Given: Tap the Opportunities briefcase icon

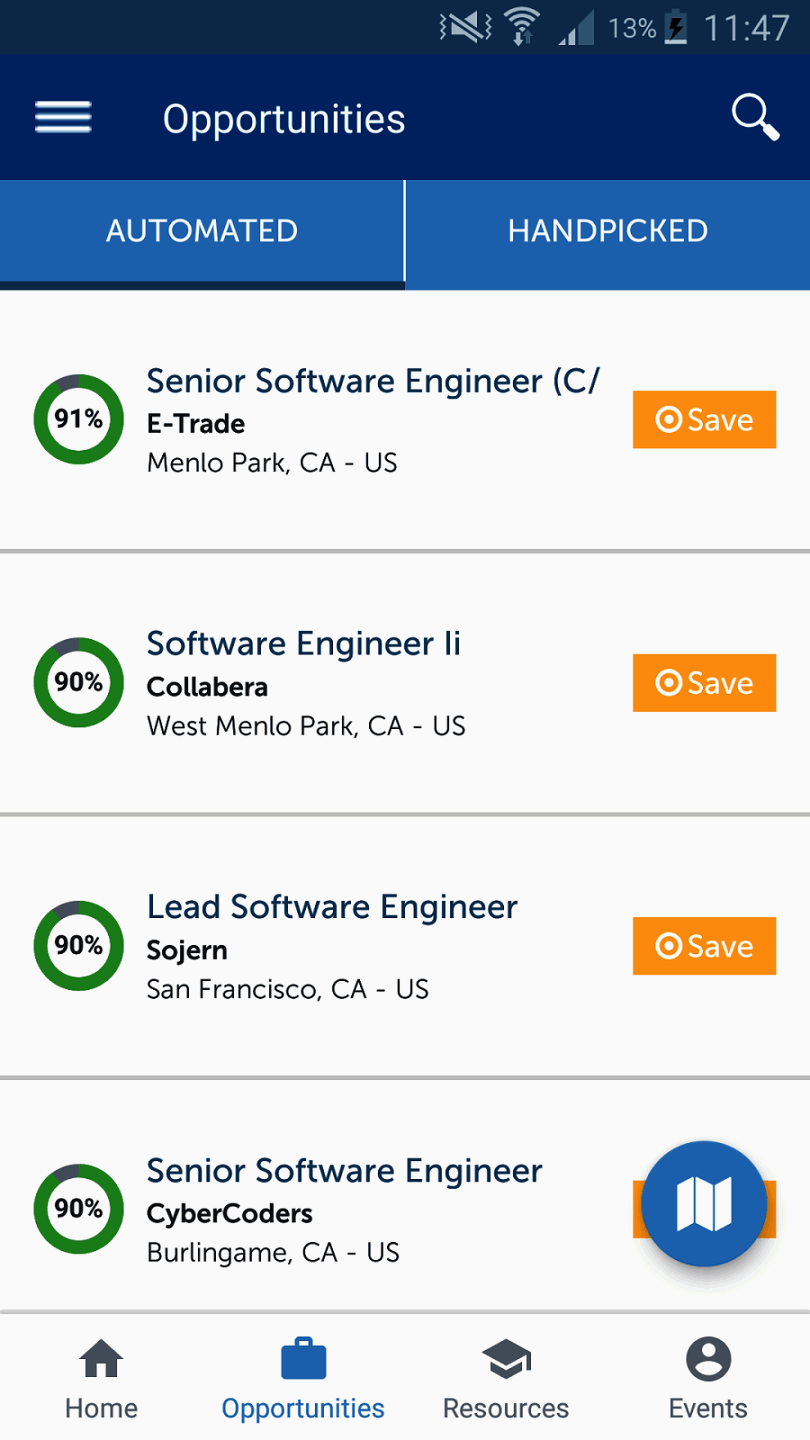Looking at the screenshot, I should coord(303,1360).
